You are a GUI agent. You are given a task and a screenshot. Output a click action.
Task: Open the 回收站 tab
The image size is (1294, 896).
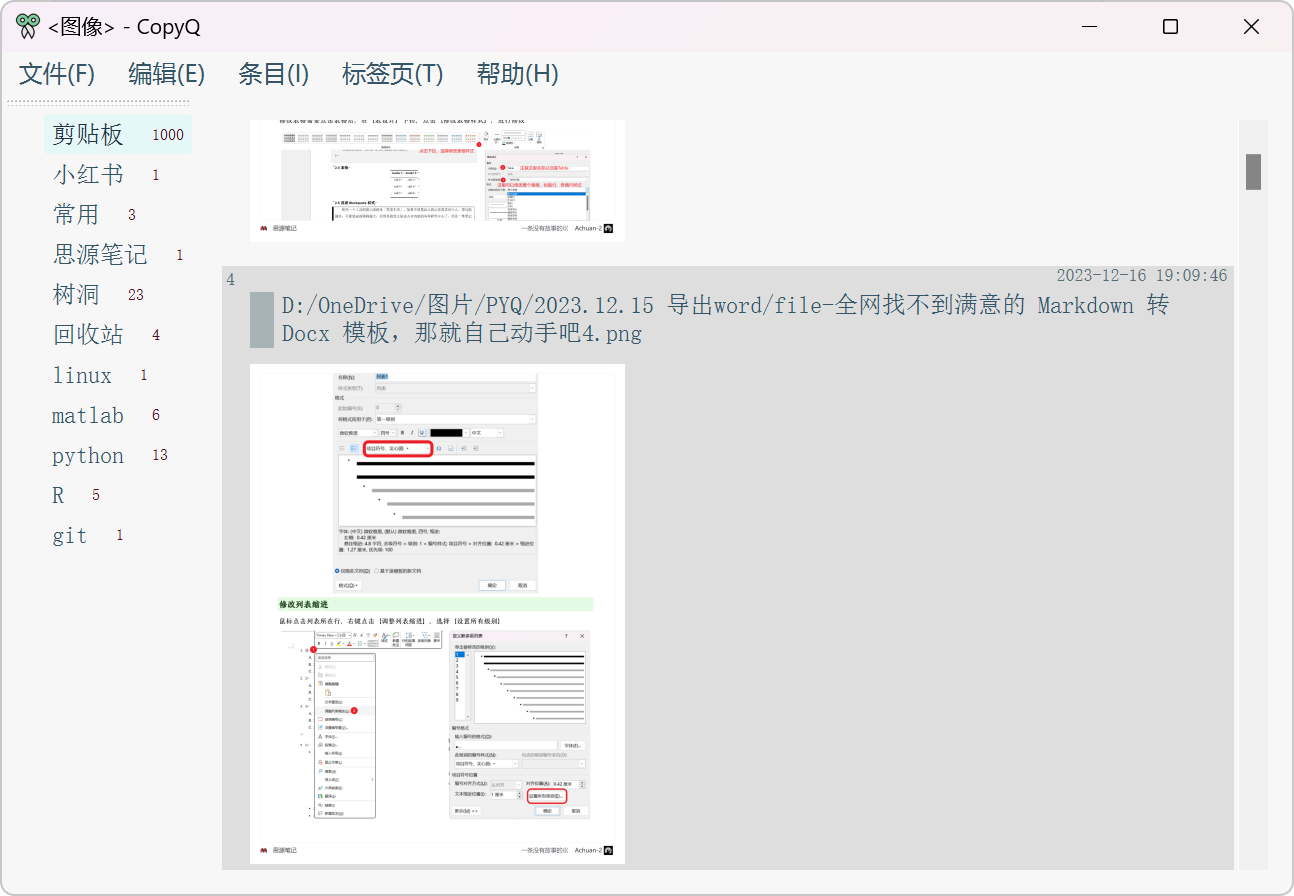pos(87,334)
